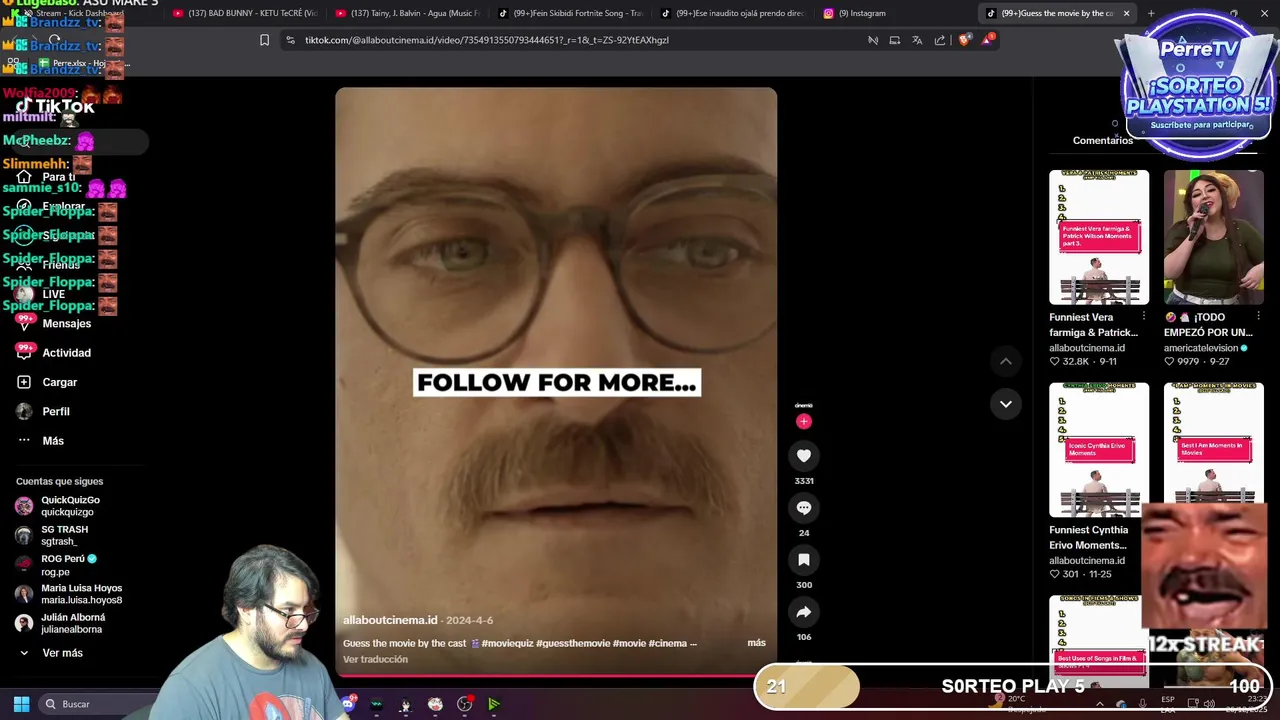Open Maria Luisa Hoyos followed account
1280x720 pixels.
[81, 594]
